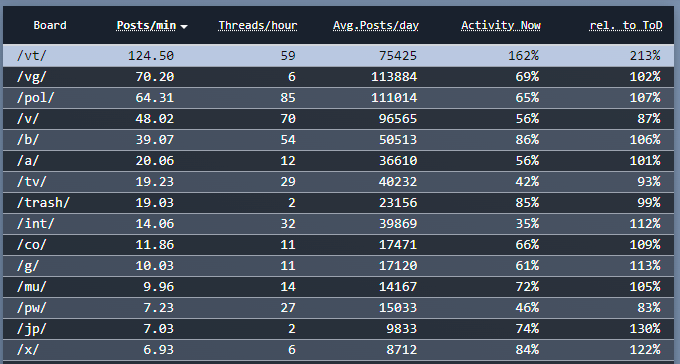
Task: Click the 11.86 posts/min value
Action: [155, 245]
